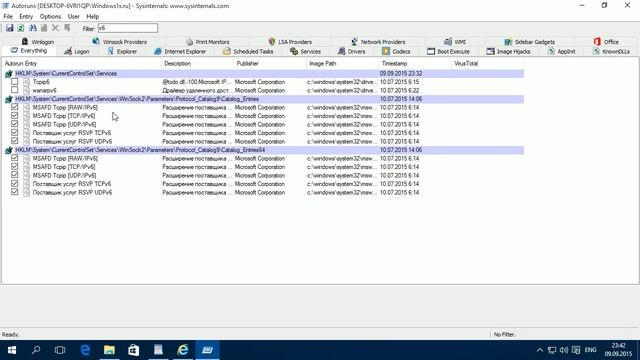Click the ENG language indicator
This screenshot has width=640, height=360.
(x=590, y=350)
